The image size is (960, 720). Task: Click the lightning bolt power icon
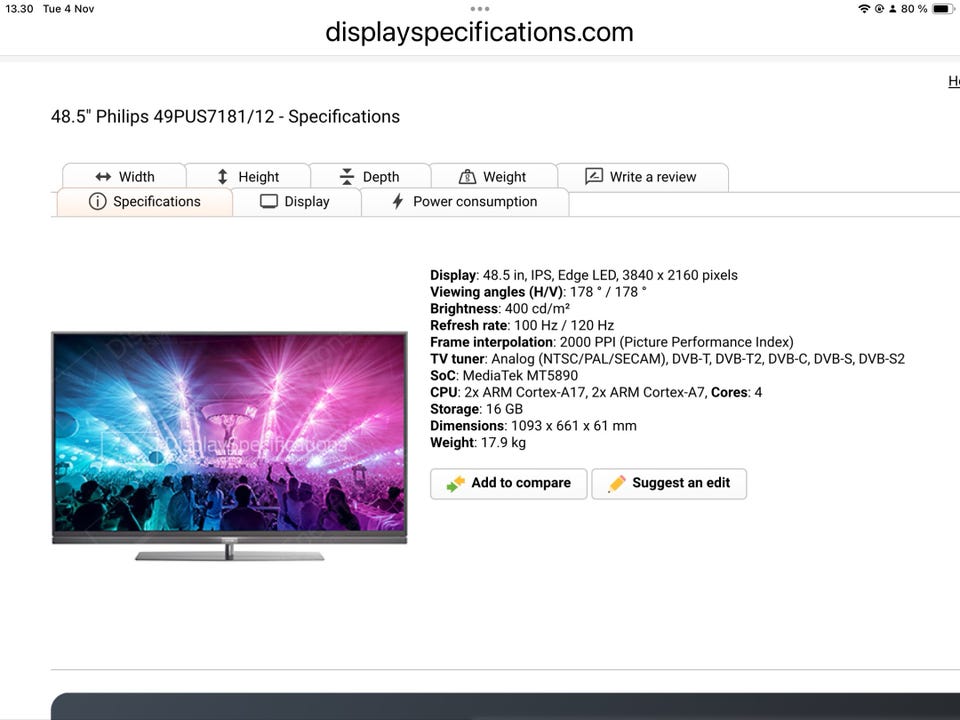tap(398, 201)
